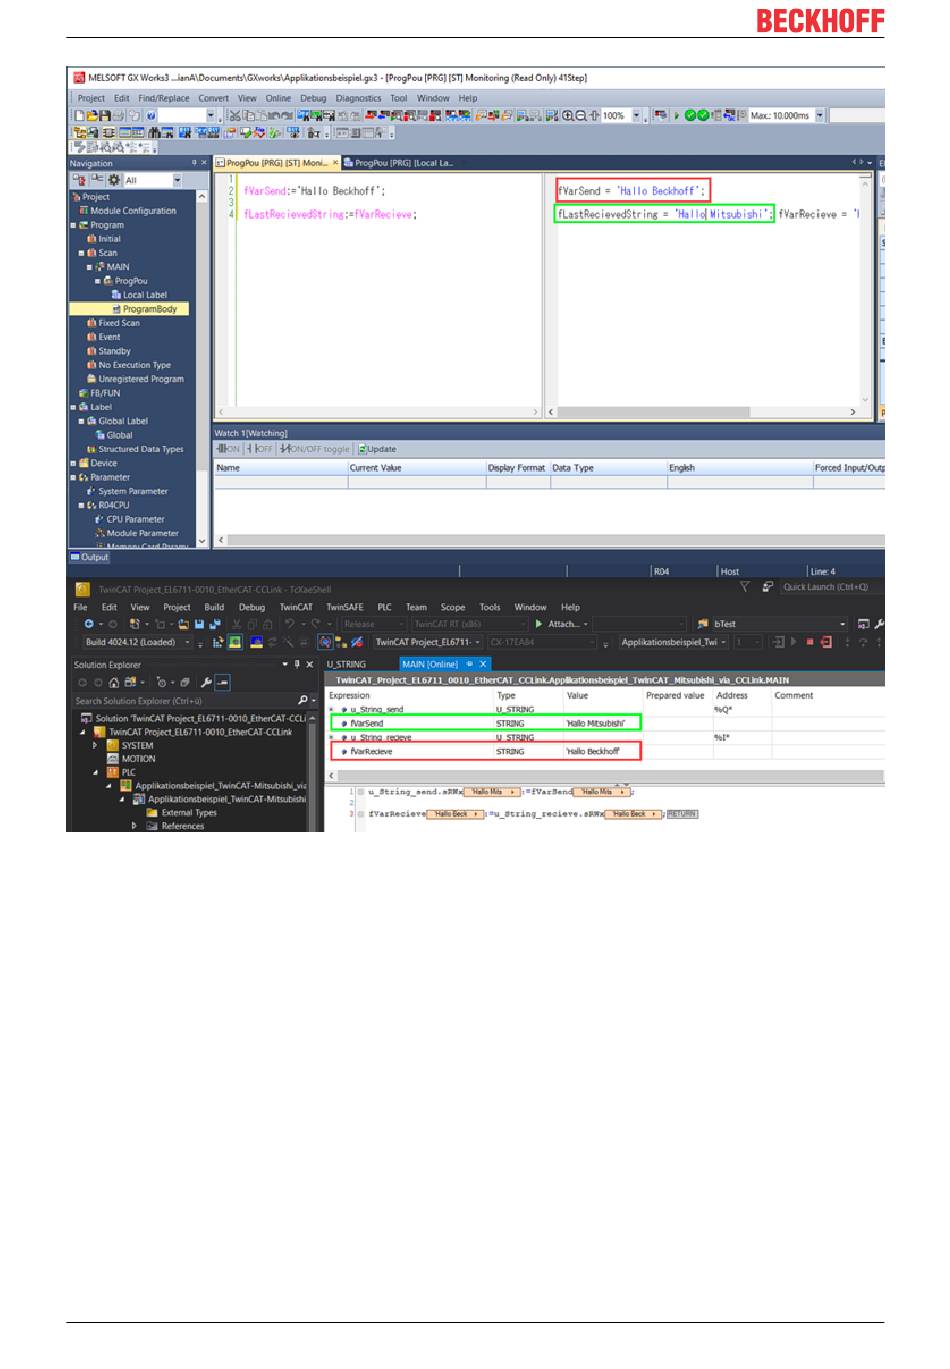Image resolution: width=950 pixels, height=1369 pixels.
Task: Open the Output tab in GX Works3
Action: click(90, 557)
